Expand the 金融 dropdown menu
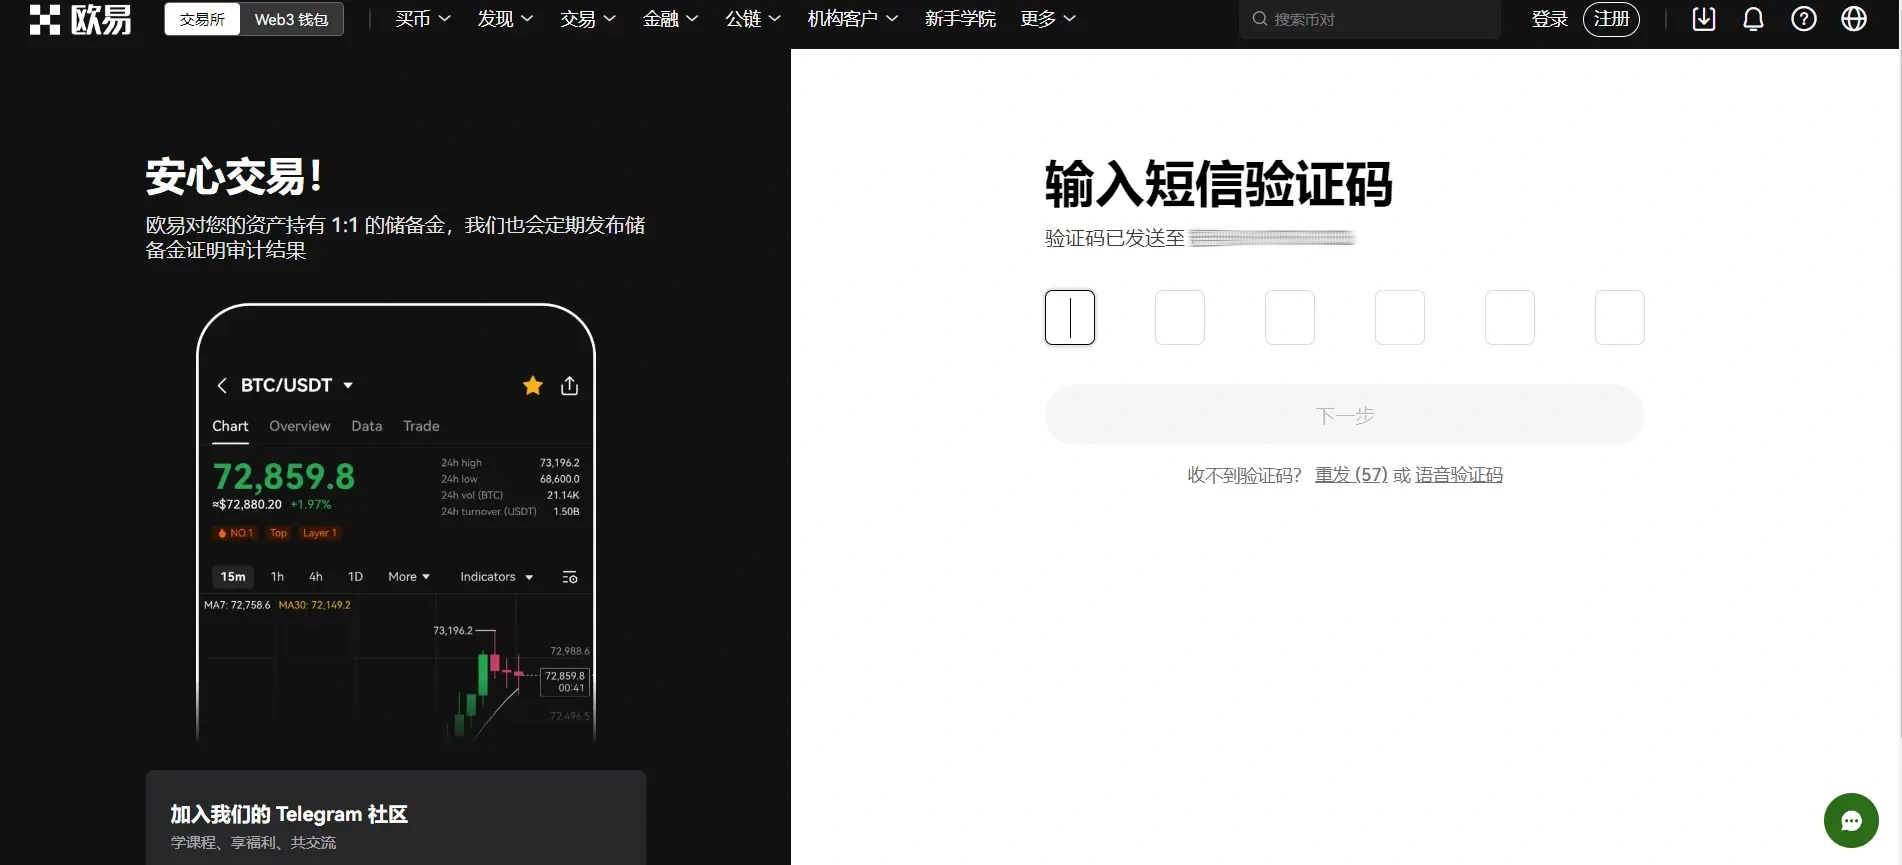1902x865 pixels. (670, 19)
